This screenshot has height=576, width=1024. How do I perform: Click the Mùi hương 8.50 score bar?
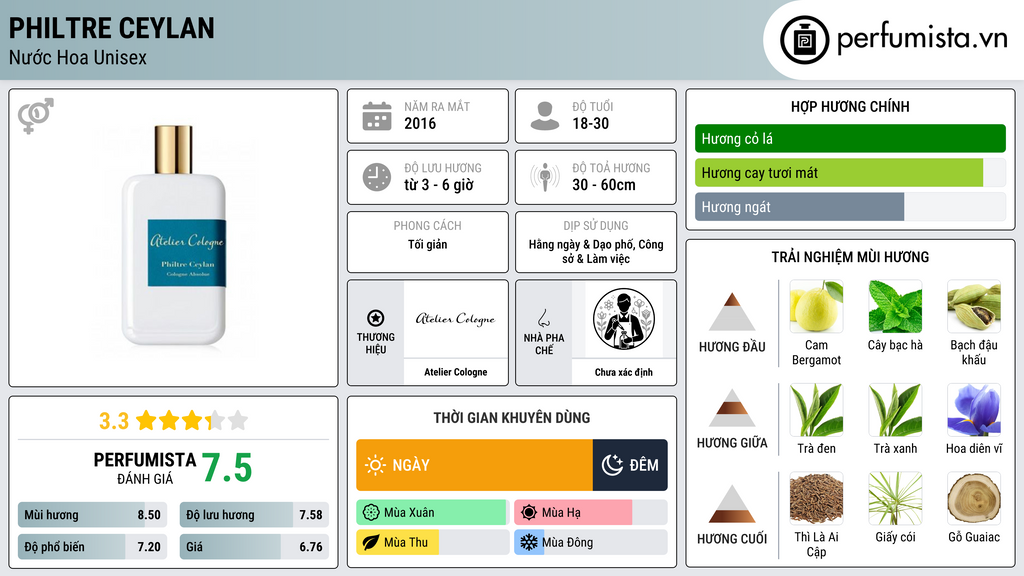pyautogui.click(x=92, y=515)
